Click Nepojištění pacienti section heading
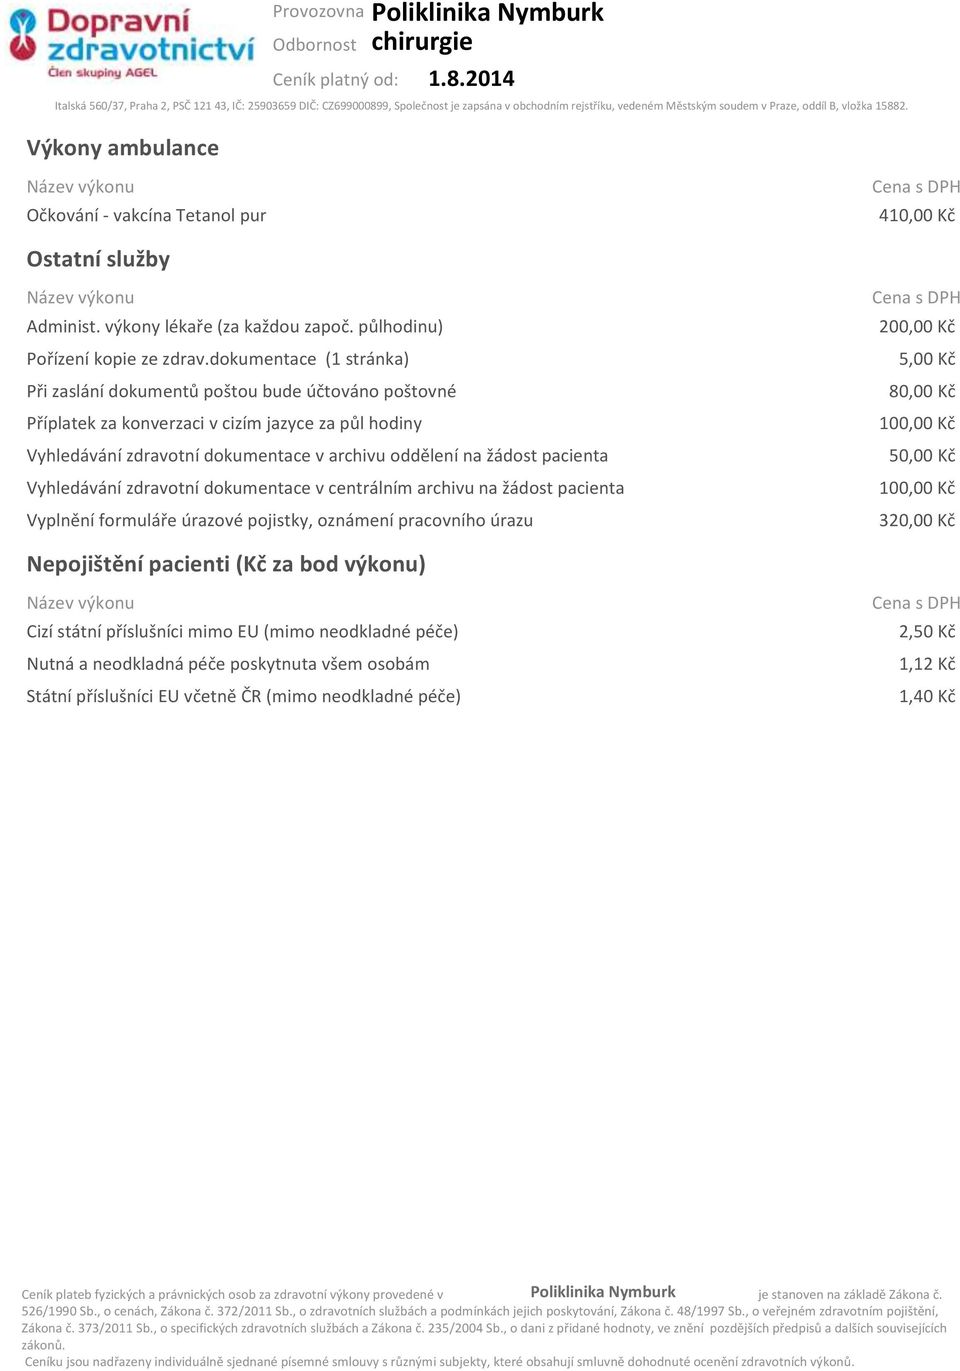This screenshot has width=960, height=1371. coord(226,564)
